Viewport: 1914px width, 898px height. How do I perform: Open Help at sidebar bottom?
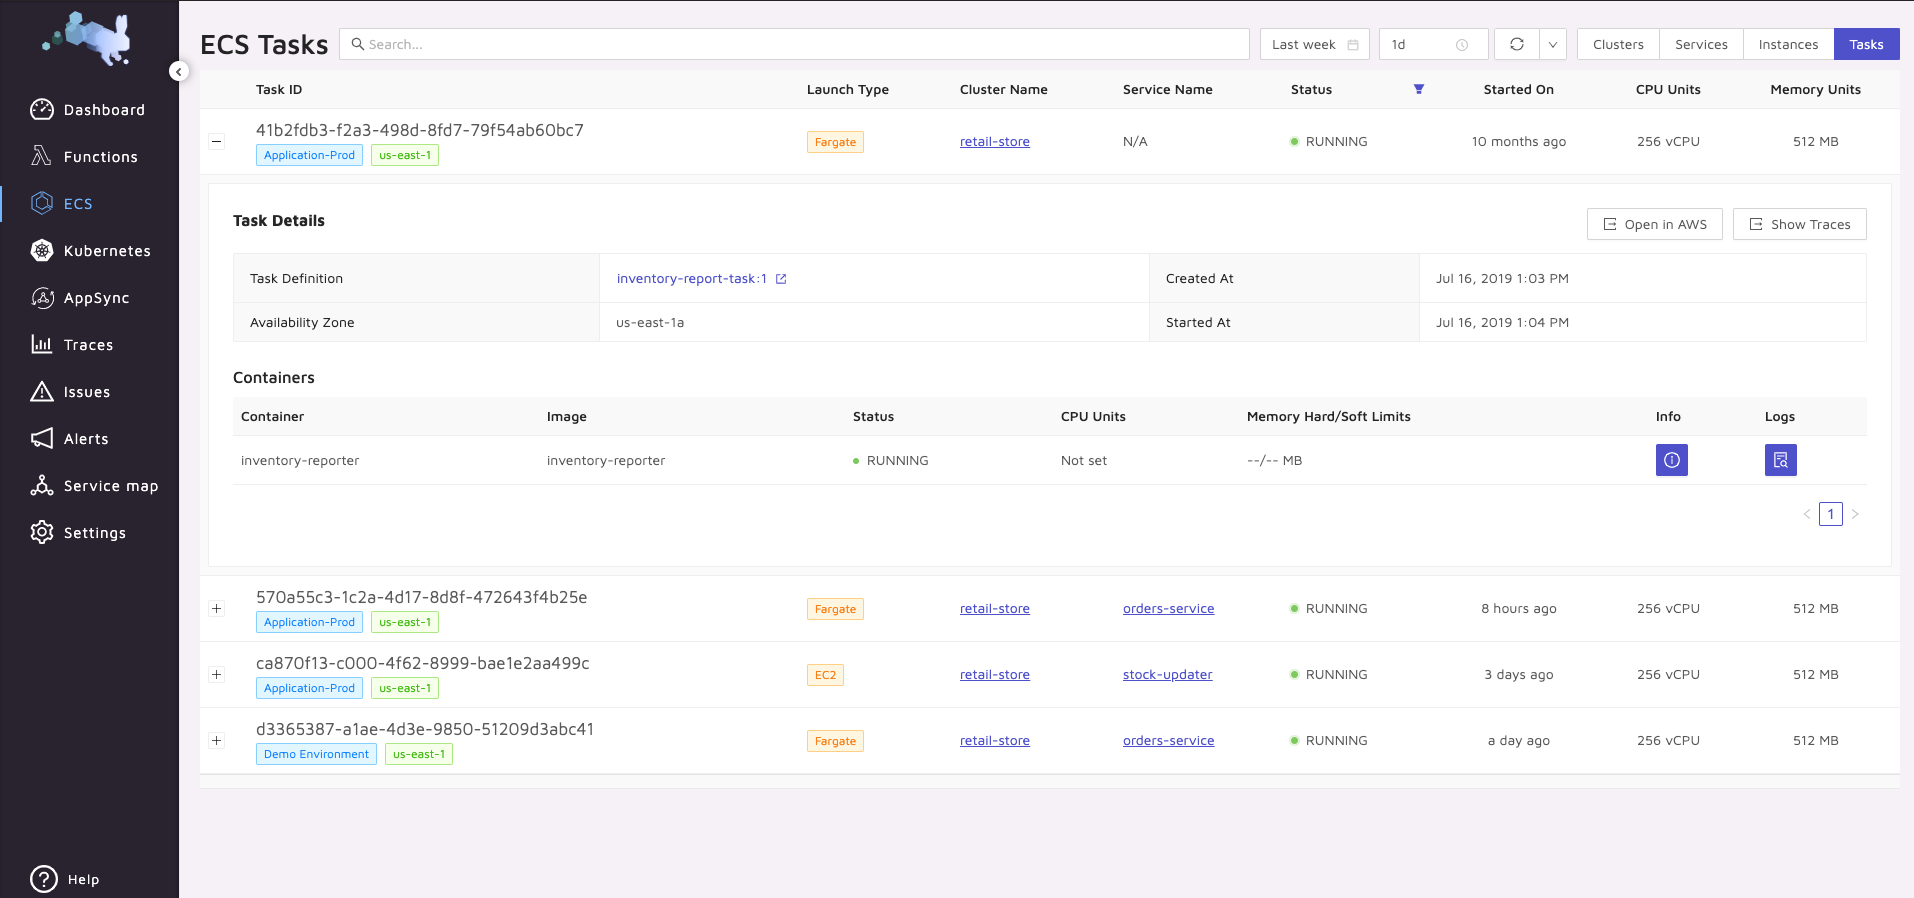(x=65, y=879)
